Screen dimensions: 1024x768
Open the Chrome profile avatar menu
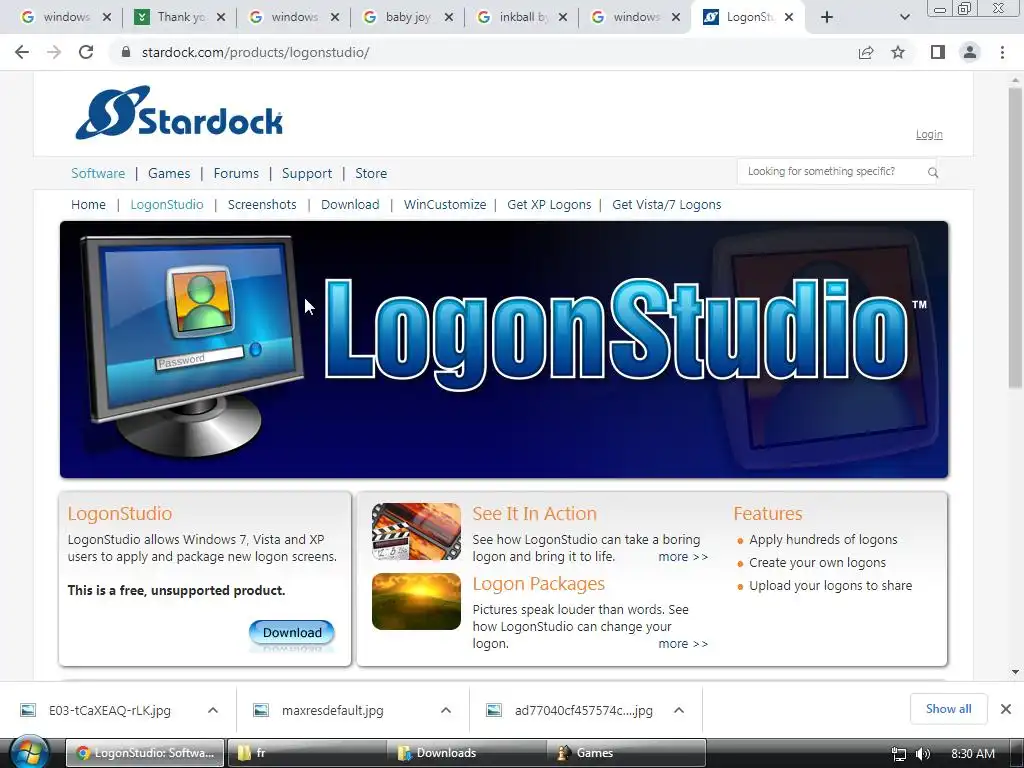pyautogui.click(x=970, y=52)
